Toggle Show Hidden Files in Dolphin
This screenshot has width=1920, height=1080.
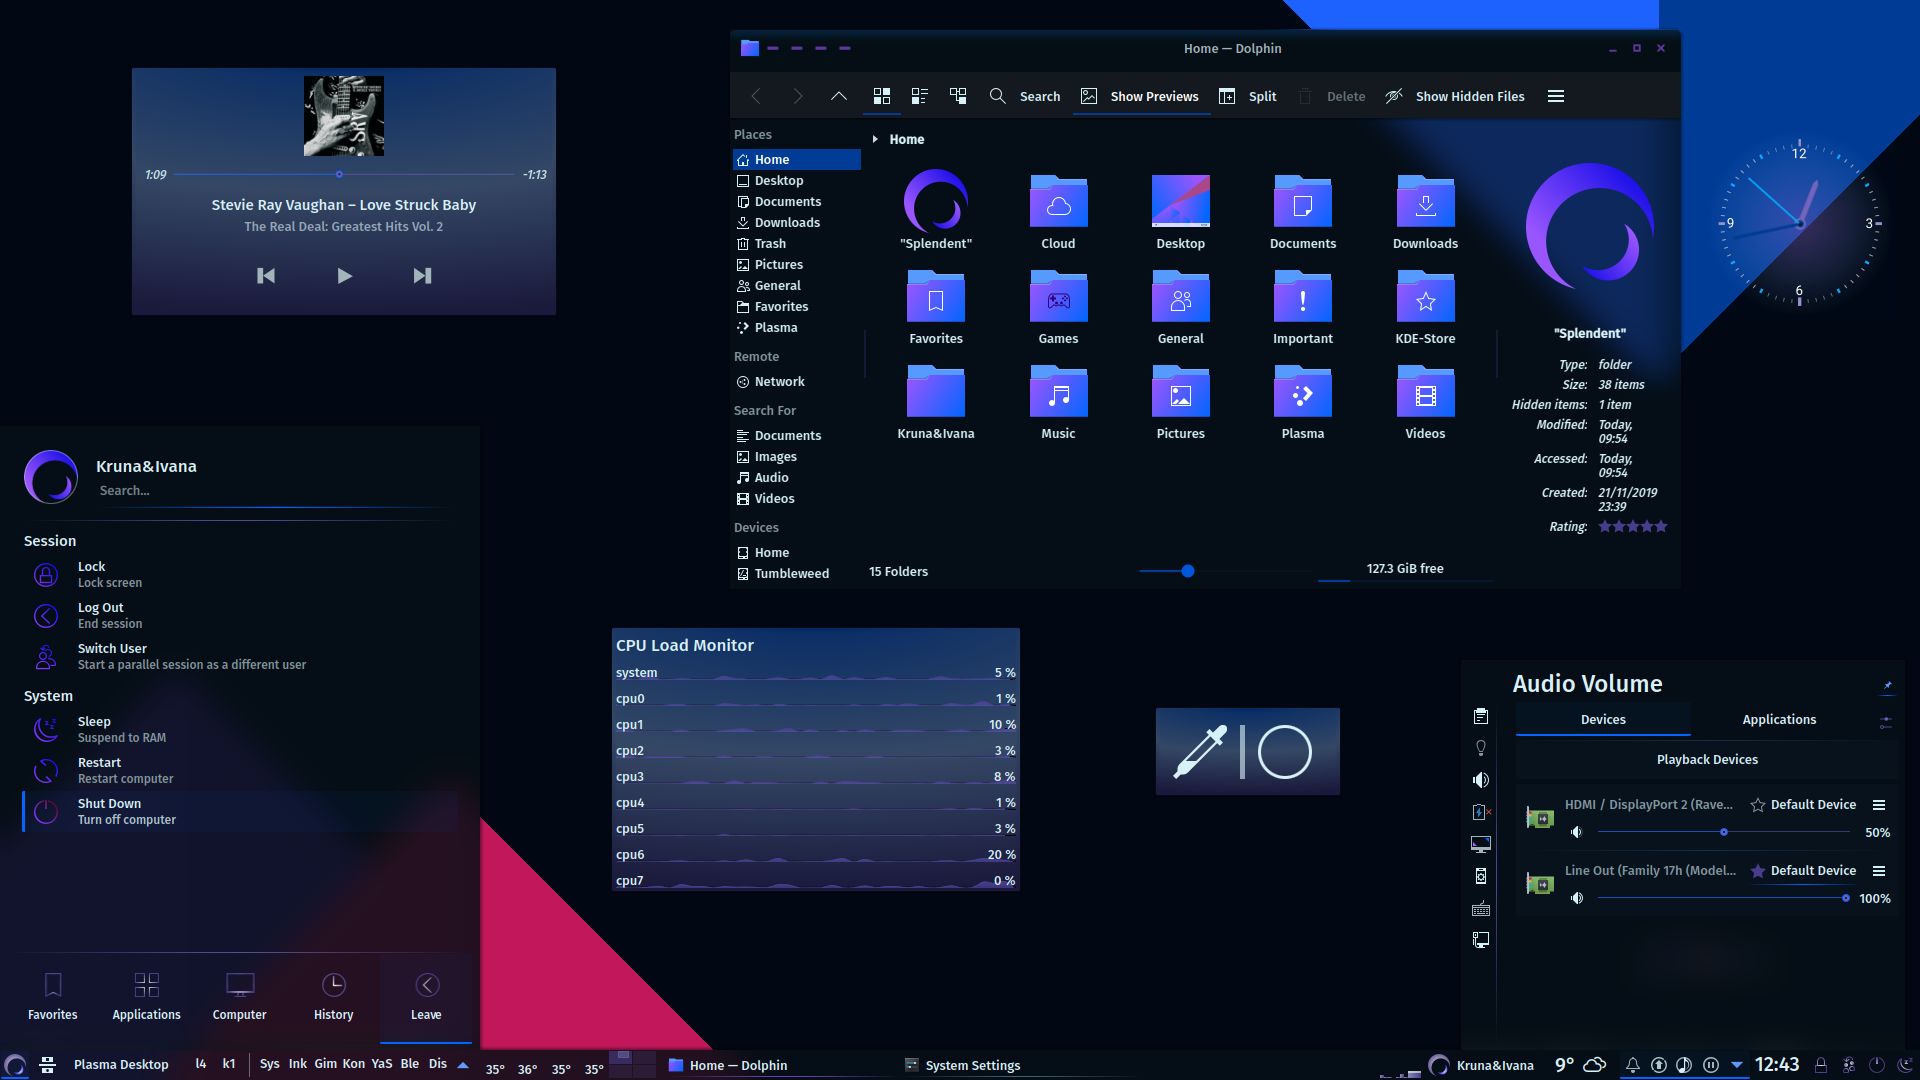[1455, 96]
